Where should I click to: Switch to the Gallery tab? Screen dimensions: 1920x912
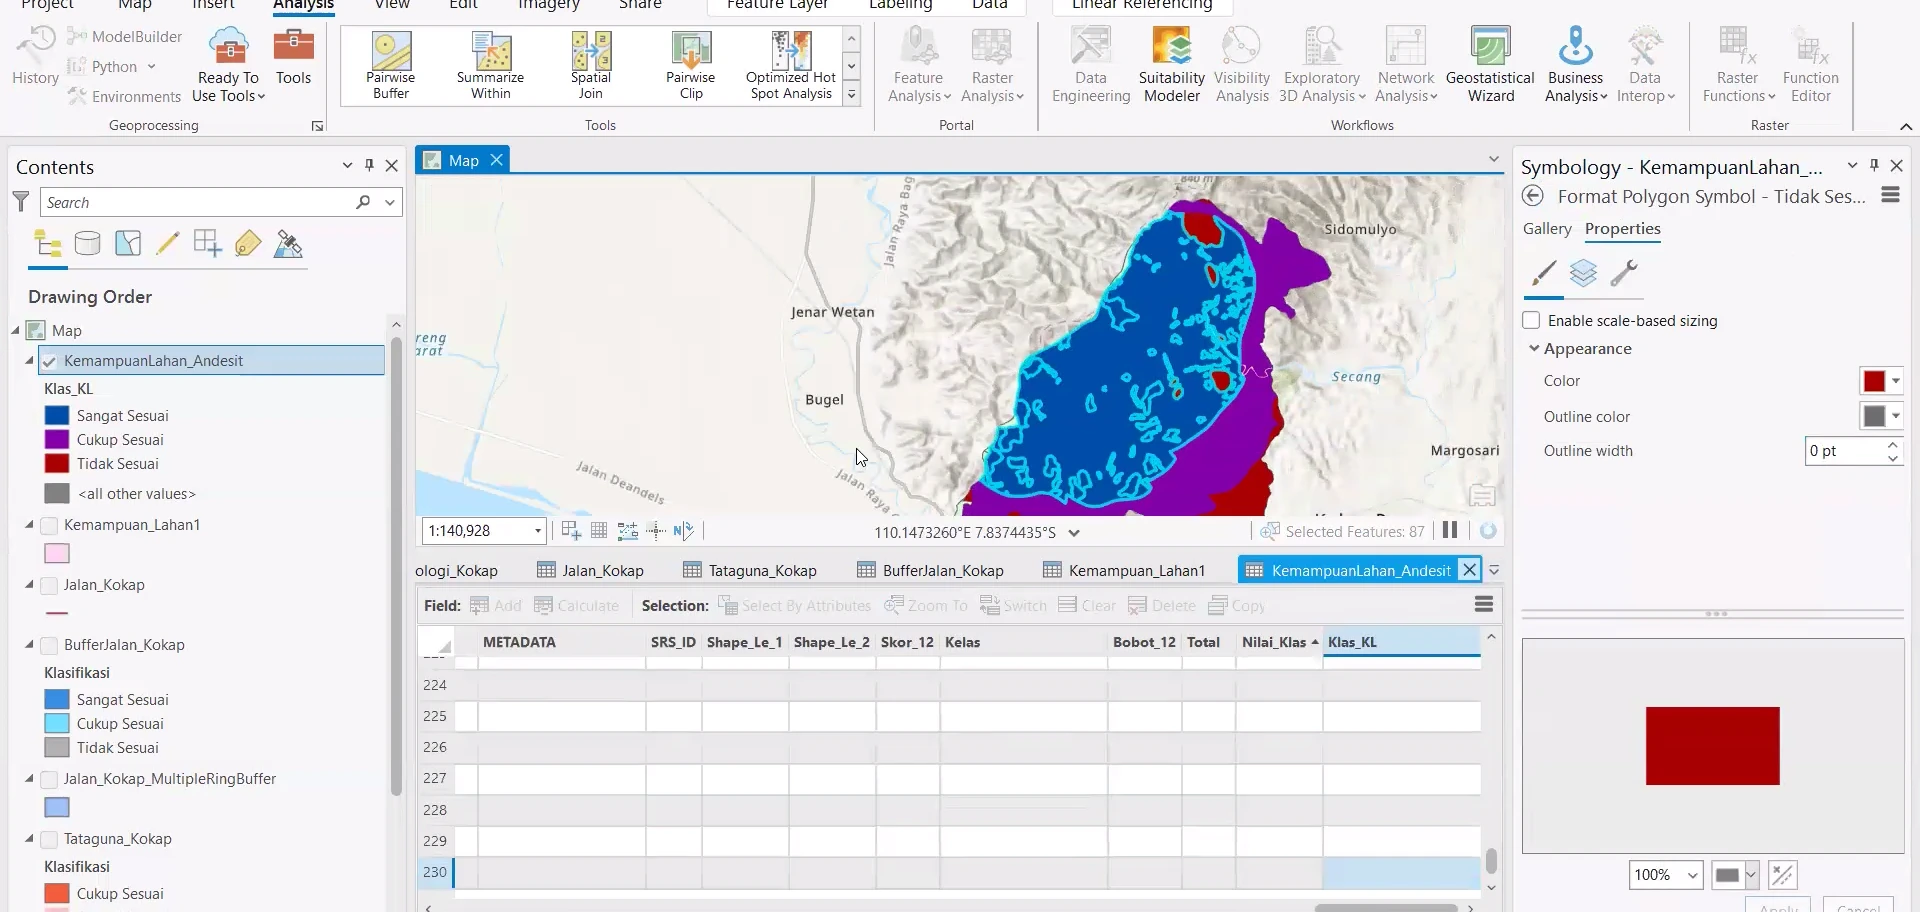1547,229
